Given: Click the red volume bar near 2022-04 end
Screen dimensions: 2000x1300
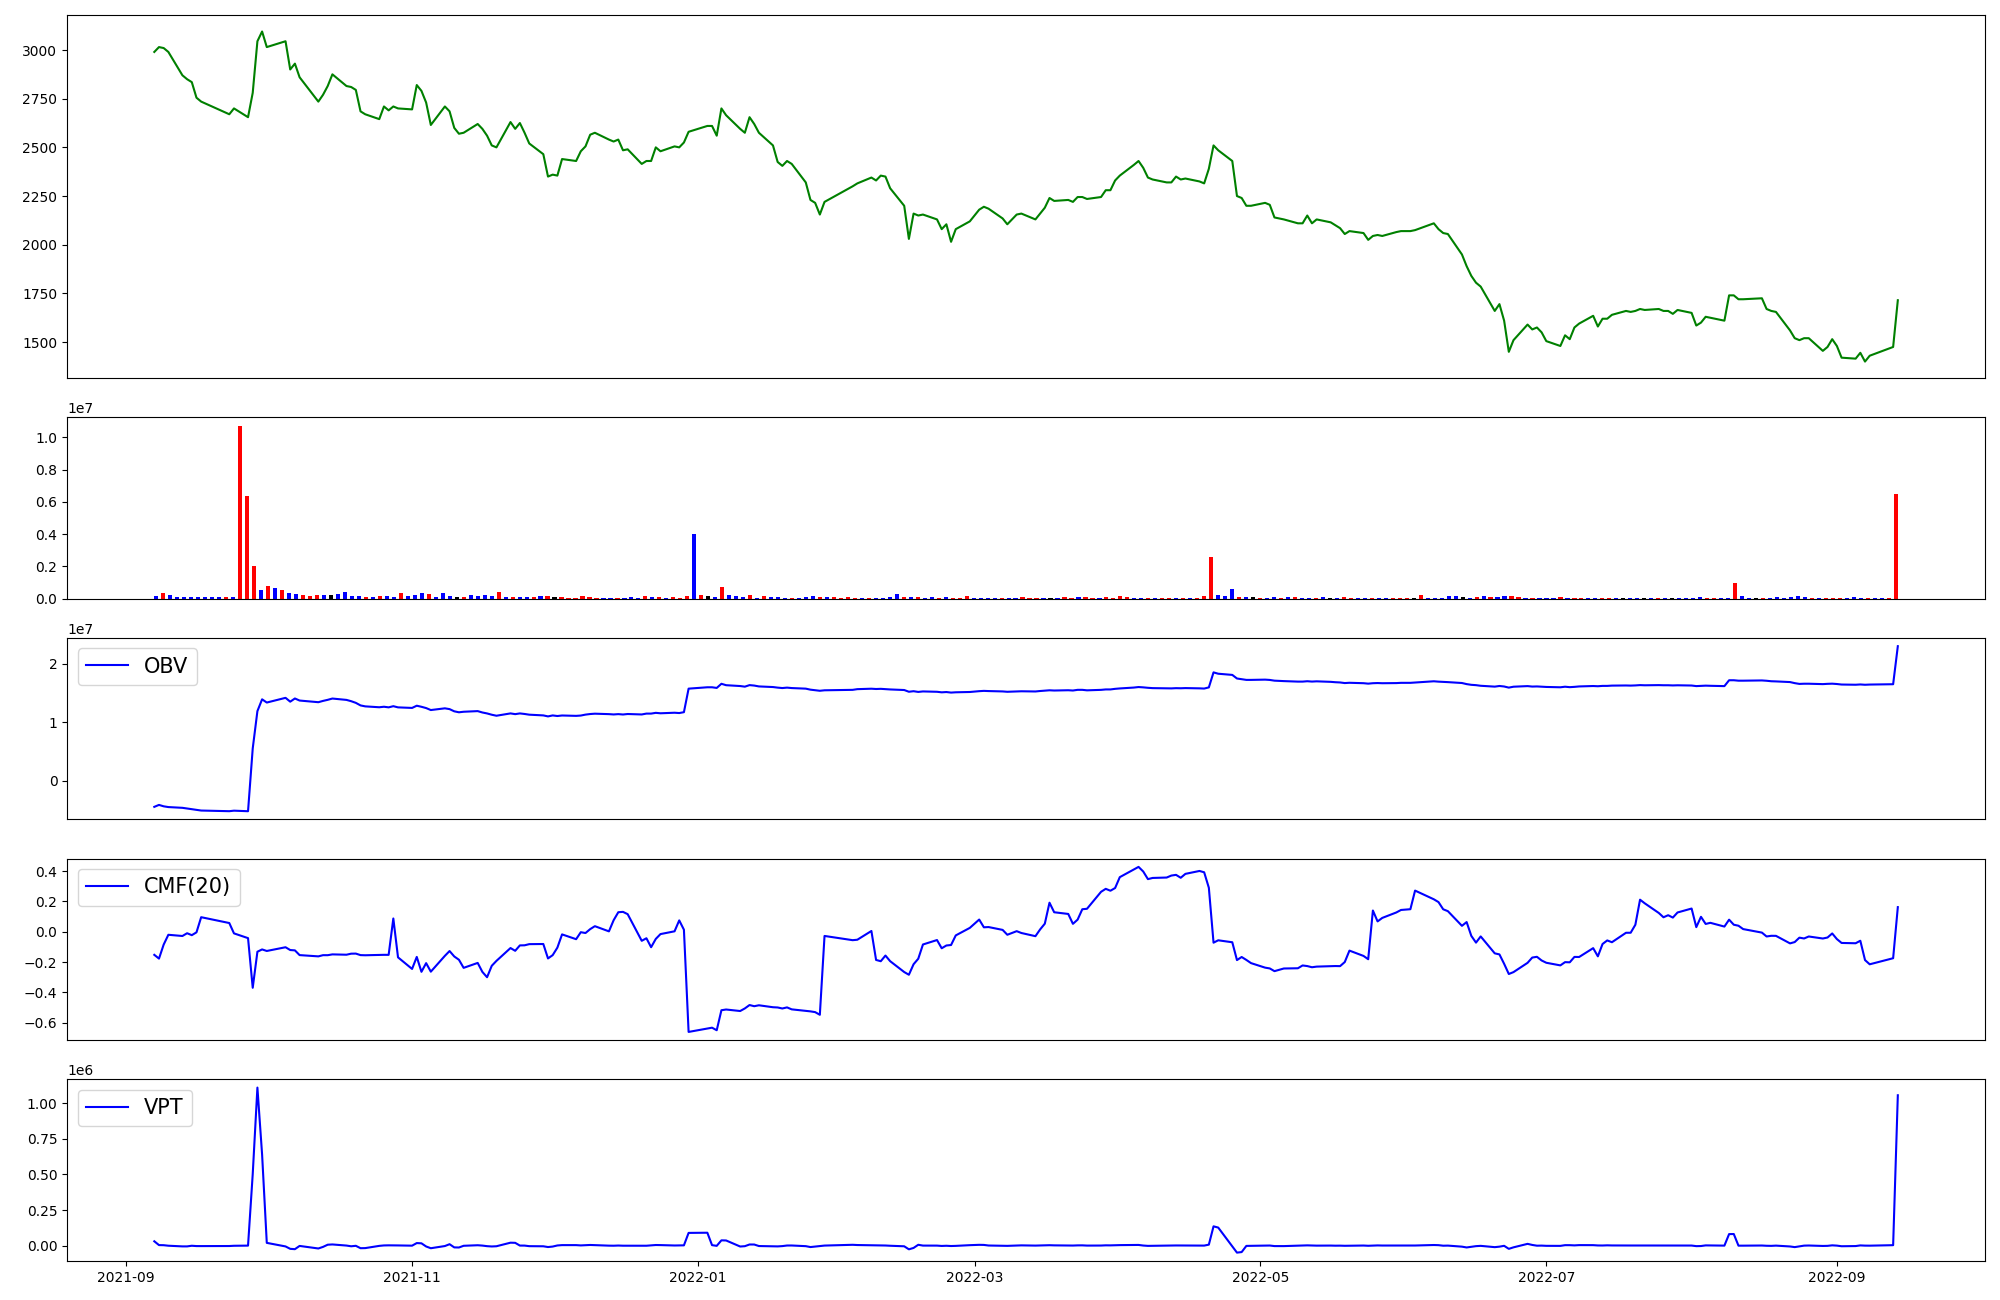Looking at the screenshot, I should click(x=1211, y=578).
